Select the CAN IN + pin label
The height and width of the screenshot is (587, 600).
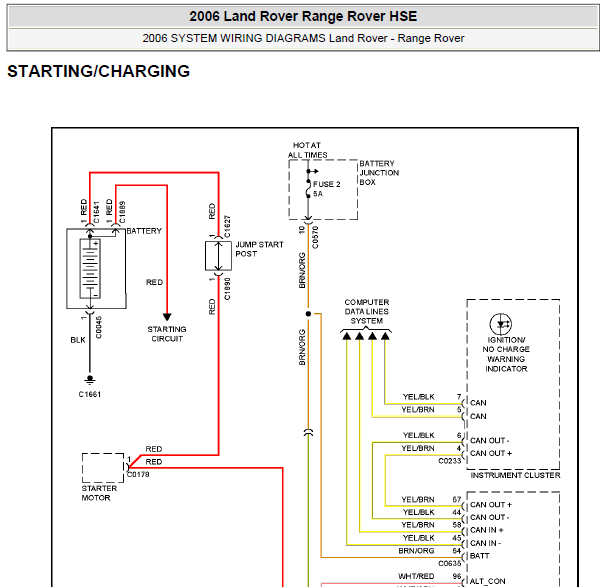tap(486, 530)
